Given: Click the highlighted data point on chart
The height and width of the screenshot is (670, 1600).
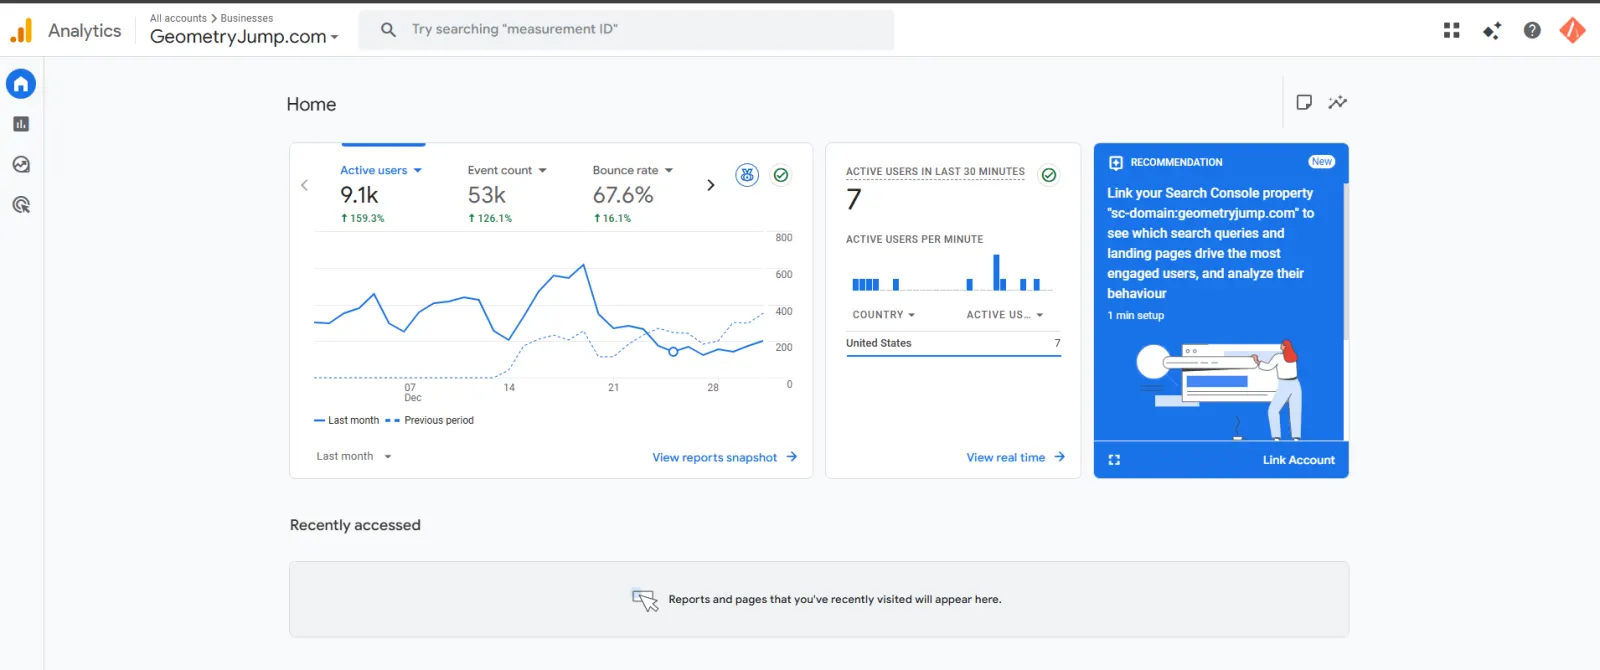Looking at the screenshot, I should tap(673, 351).
